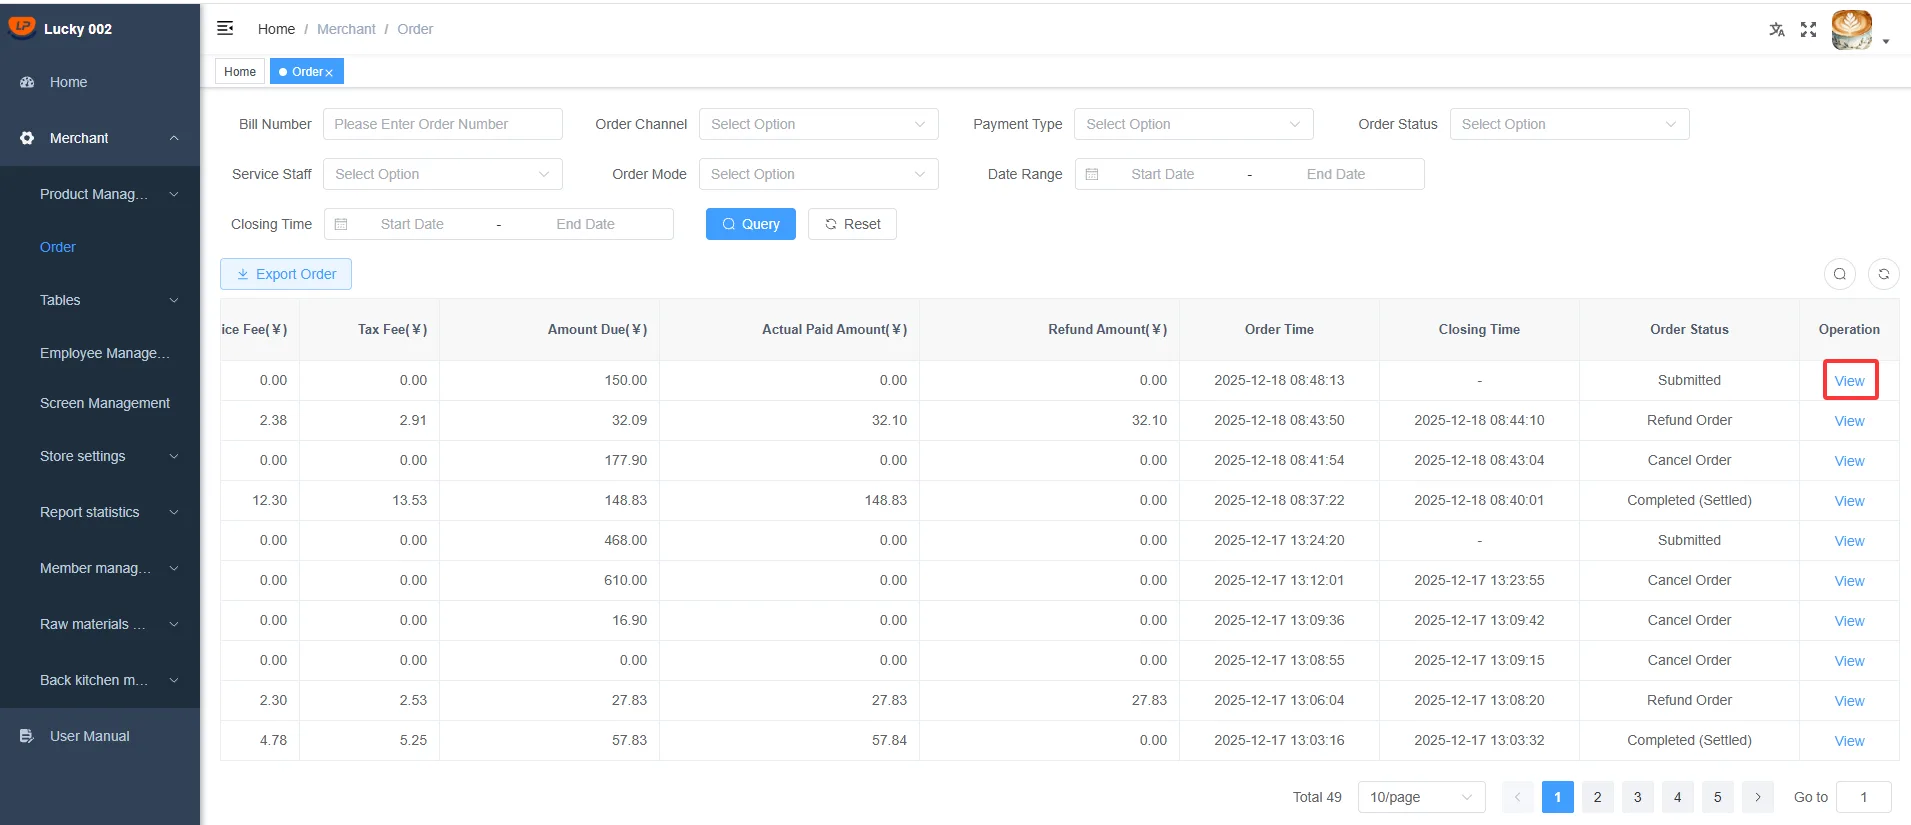Go to page 2

(1598, 797)
